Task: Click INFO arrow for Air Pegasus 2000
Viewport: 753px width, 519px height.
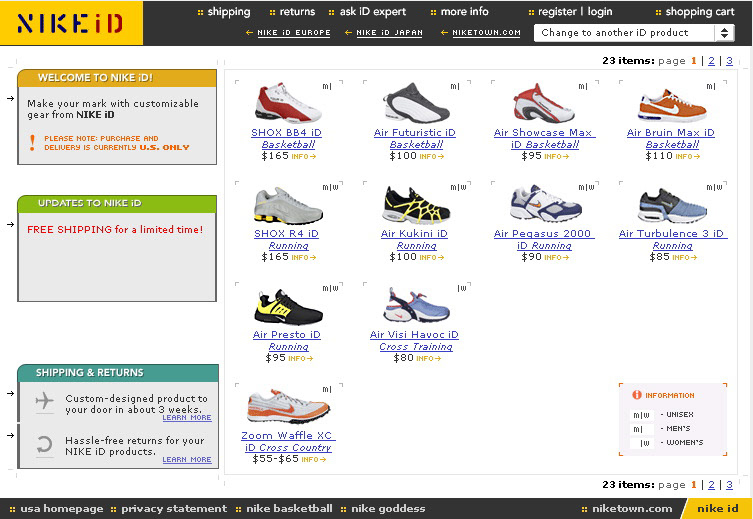Action: click(556, 257)
